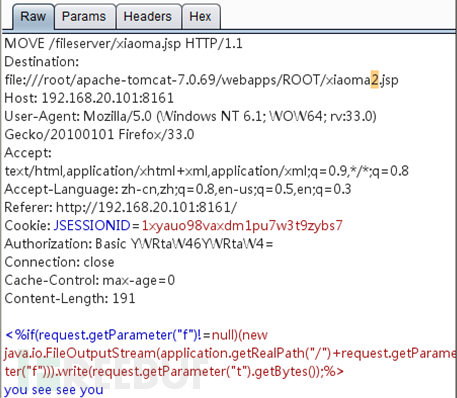This screenshot has width=457, height=398.
Task: Open the Headers tab
Action: coord(148,17)
